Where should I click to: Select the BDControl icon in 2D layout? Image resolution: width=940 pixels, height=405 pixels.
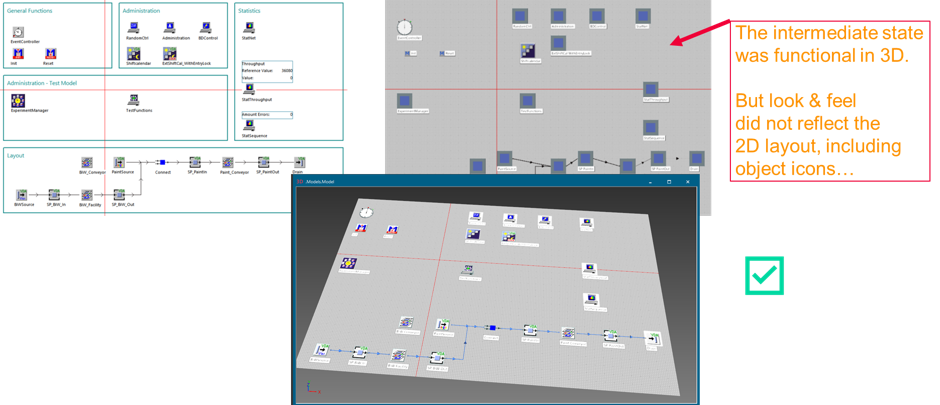coord(206,28)
